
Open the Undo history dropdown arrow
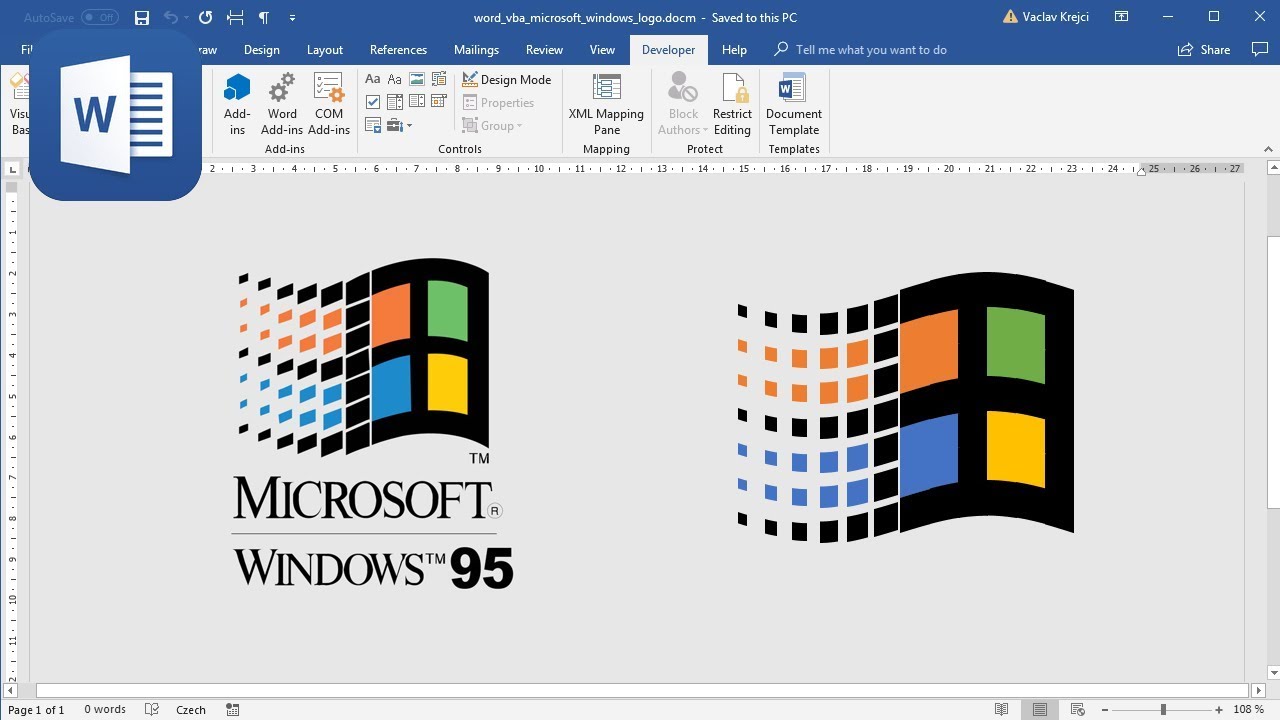[x=186, y=18]
